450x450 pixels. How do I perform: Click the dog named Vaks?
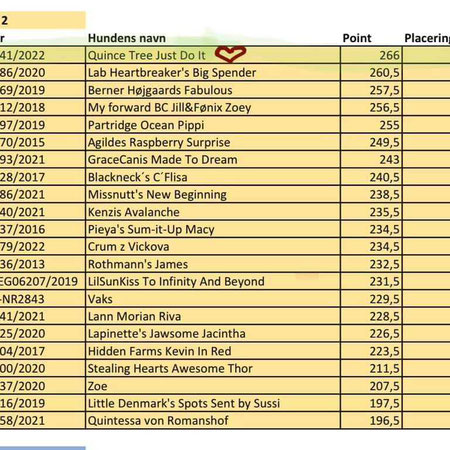[x=100, y=299]
